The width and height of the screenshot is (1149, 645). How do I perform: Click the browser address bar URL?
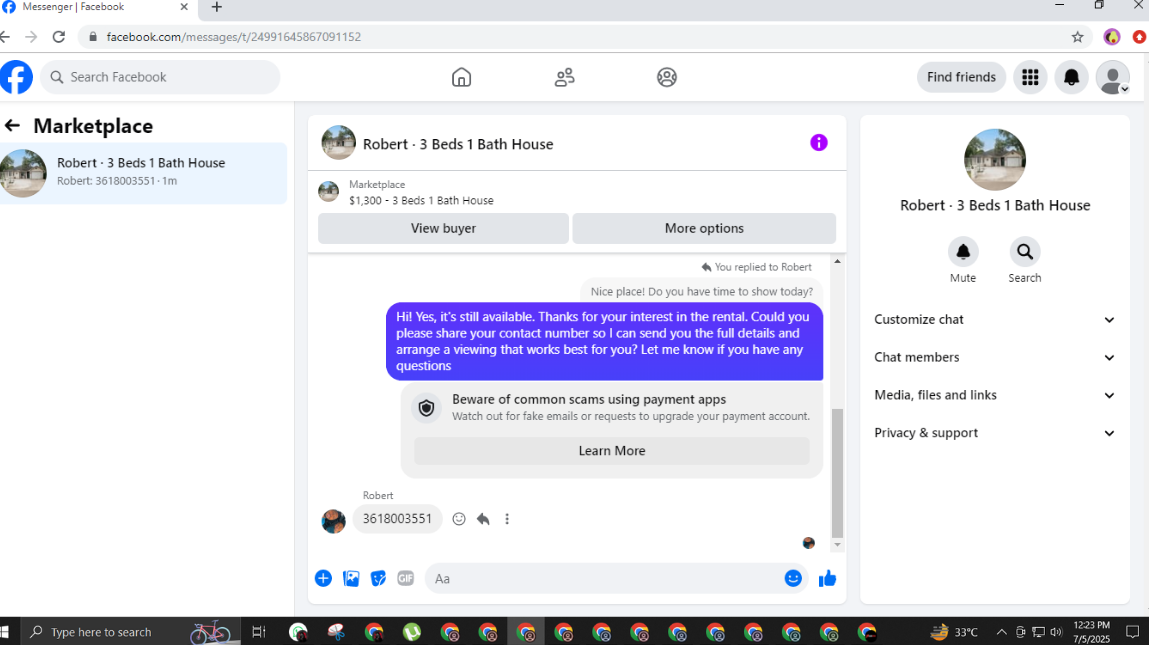coord(234,37)
